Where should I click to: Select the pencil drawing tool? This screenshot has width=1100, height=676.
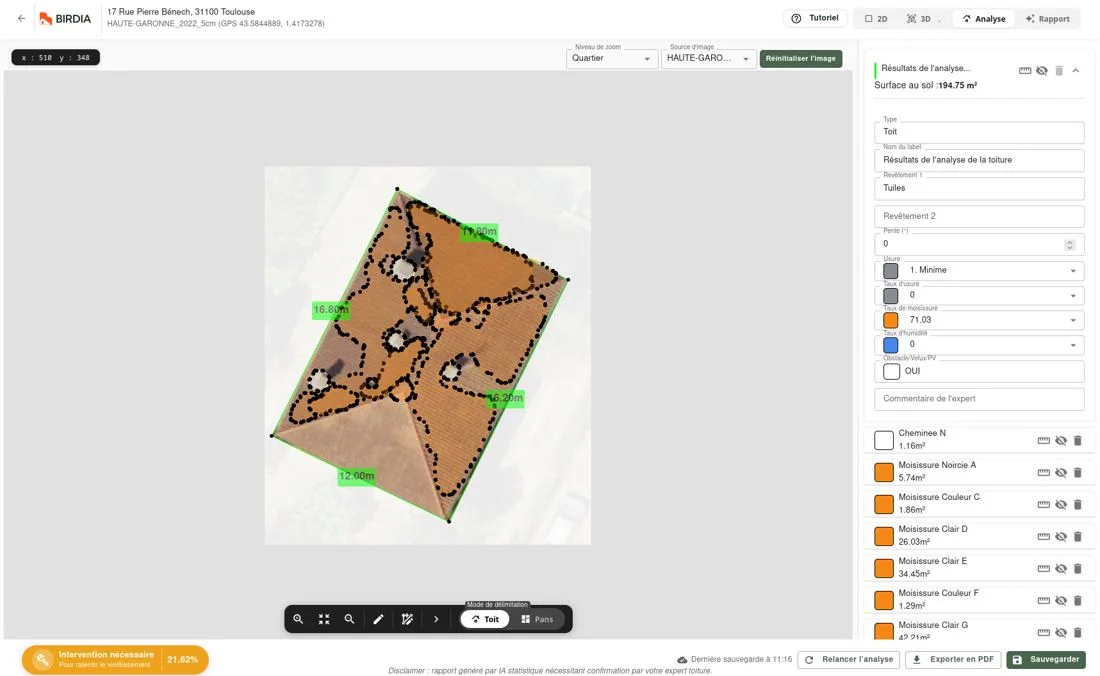point(378,619)
